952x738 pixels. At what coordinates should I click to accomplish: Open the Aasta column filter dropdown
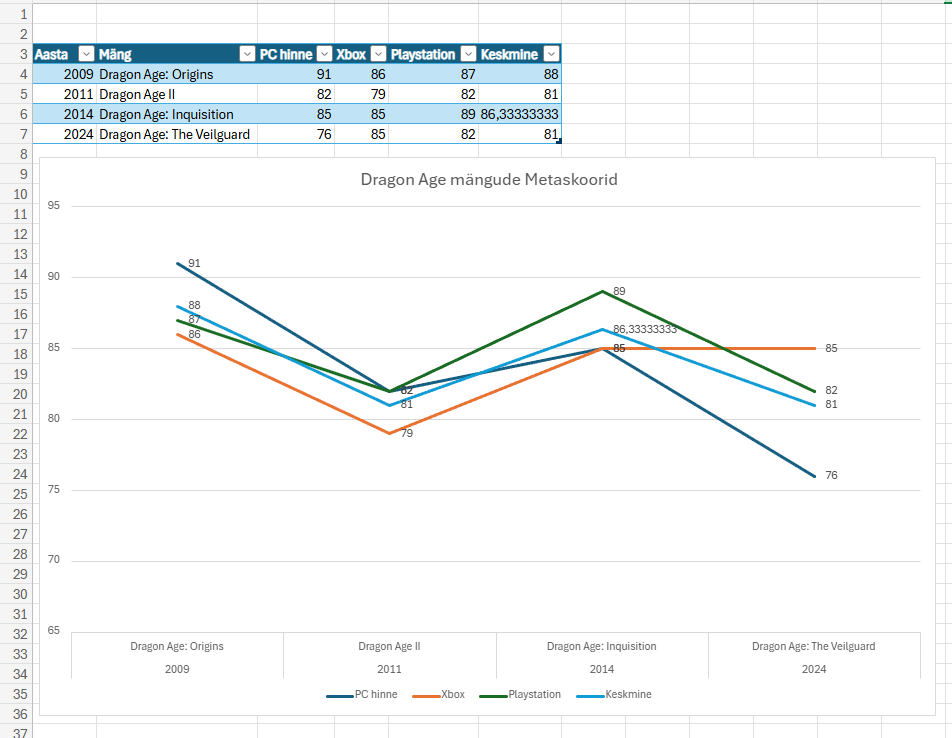[x=87, y=54]
